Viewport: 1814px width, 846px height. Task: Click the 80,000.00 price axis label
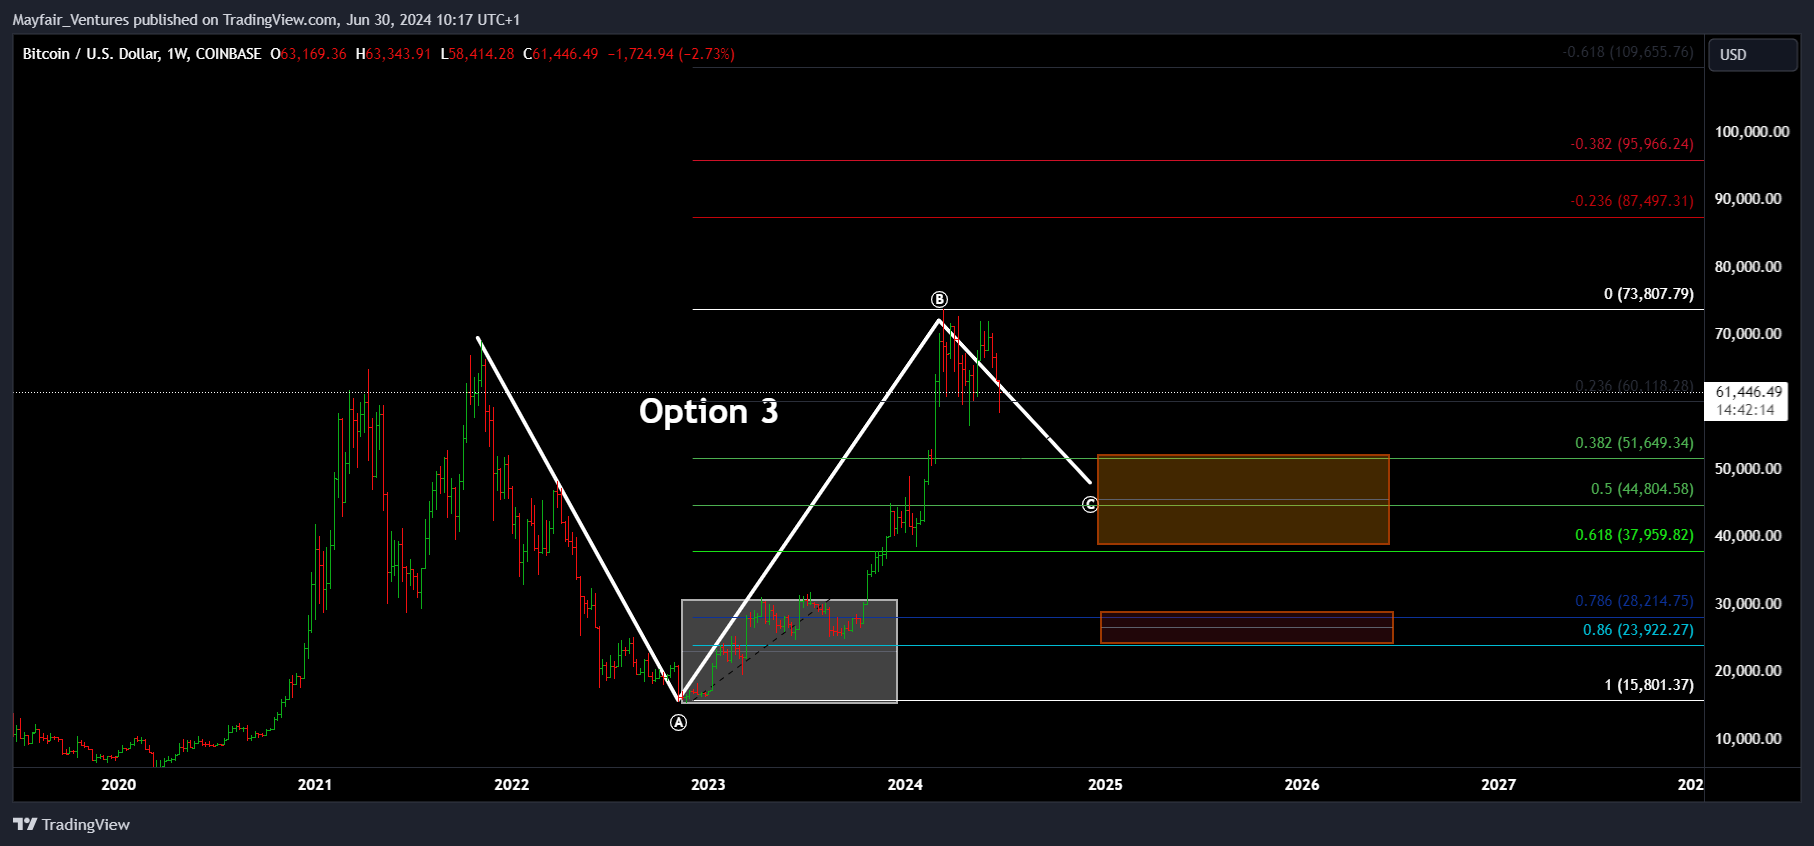point(1748,267)
